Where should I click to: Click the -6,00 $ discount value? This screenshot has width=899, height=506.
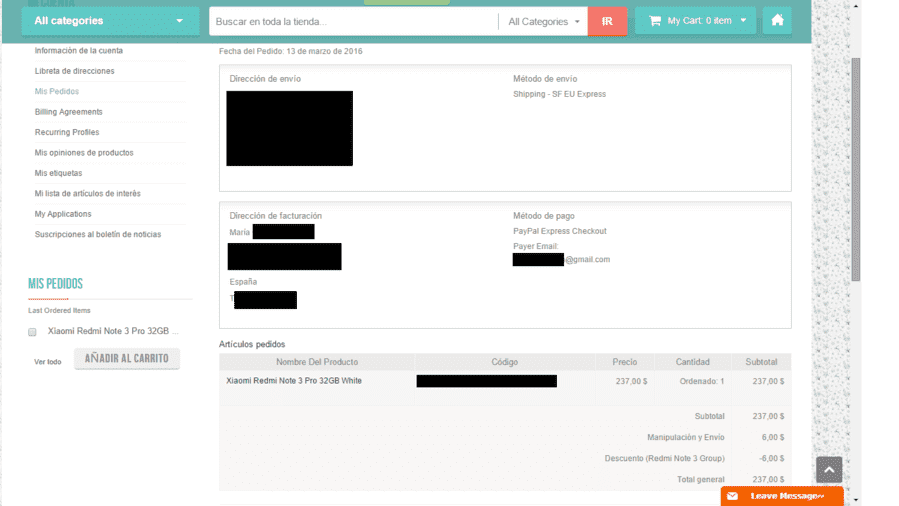click(772, 458)
